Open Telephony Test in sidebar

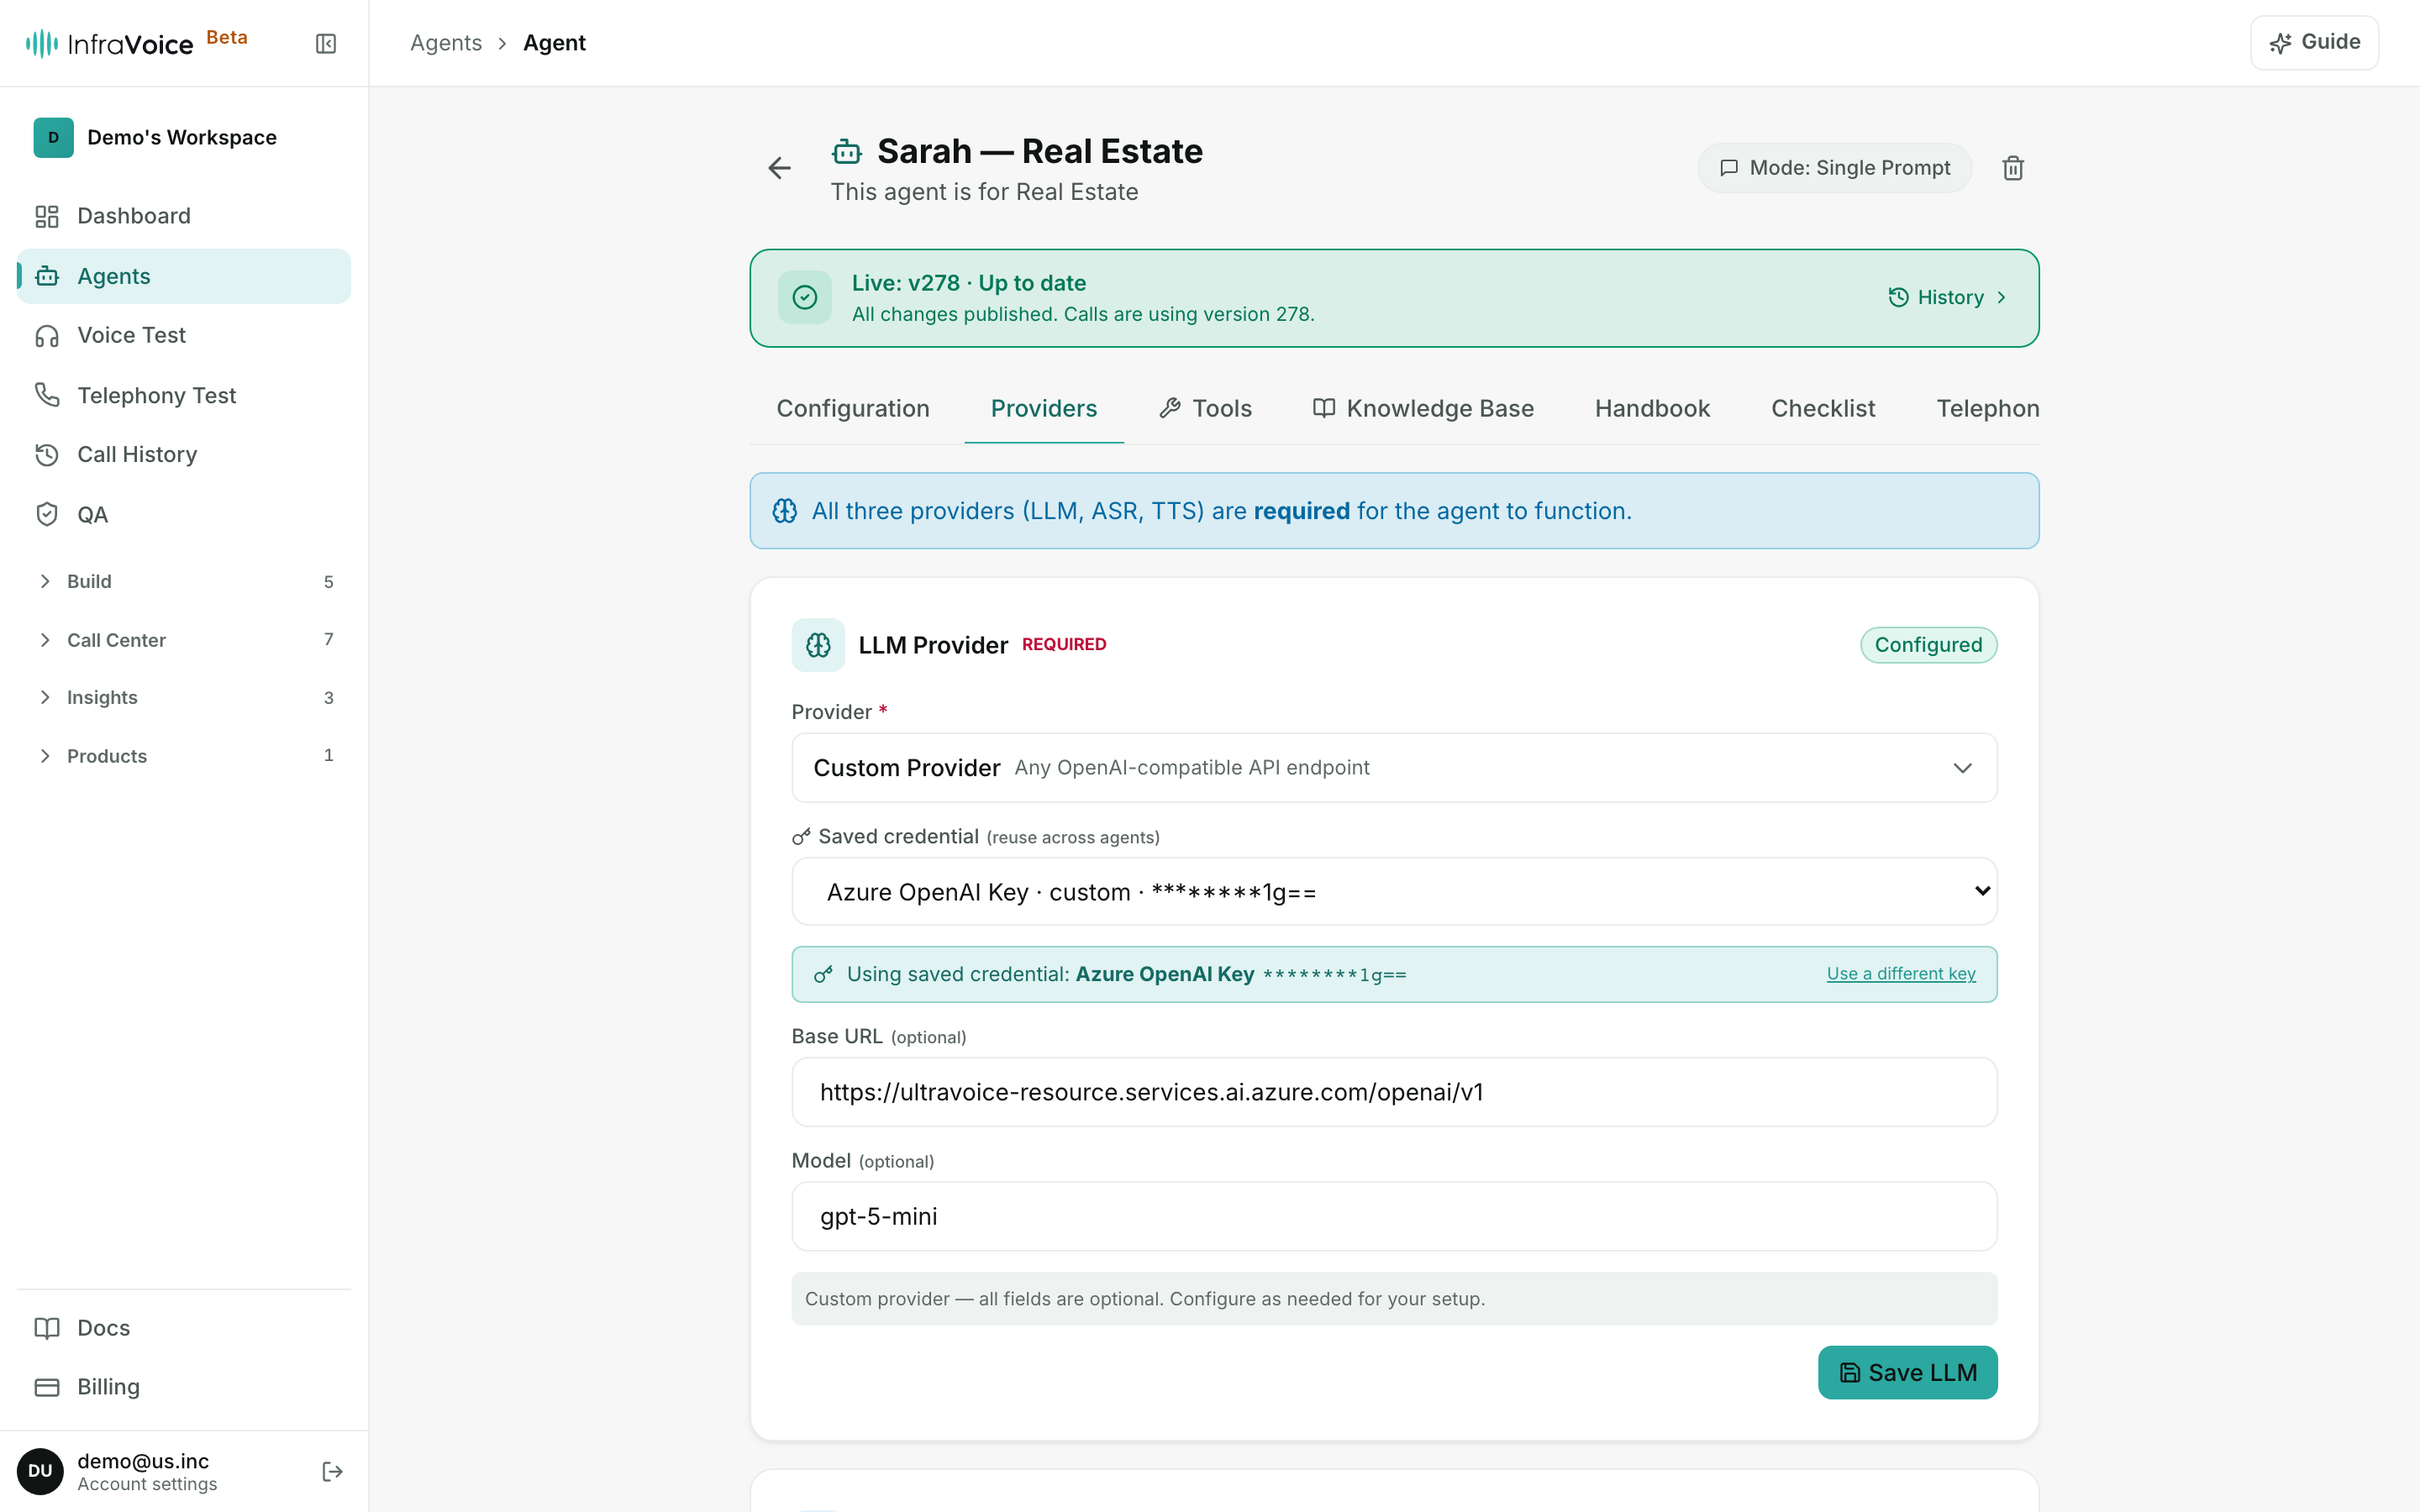point(184,395)
